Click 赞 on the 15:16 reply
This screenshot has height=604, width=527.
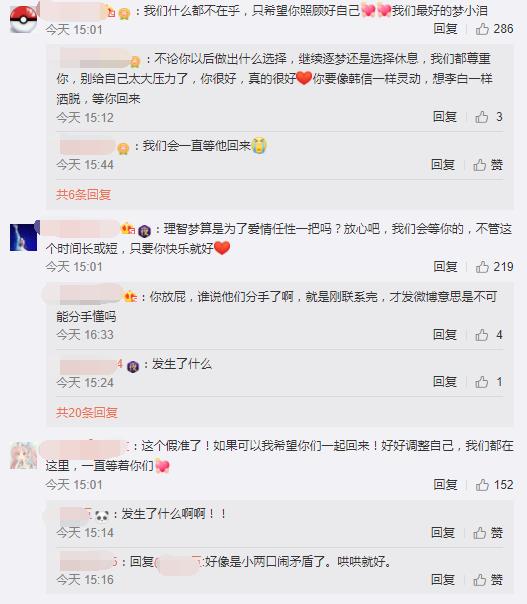pyautogui.click(x=488, y=580)
